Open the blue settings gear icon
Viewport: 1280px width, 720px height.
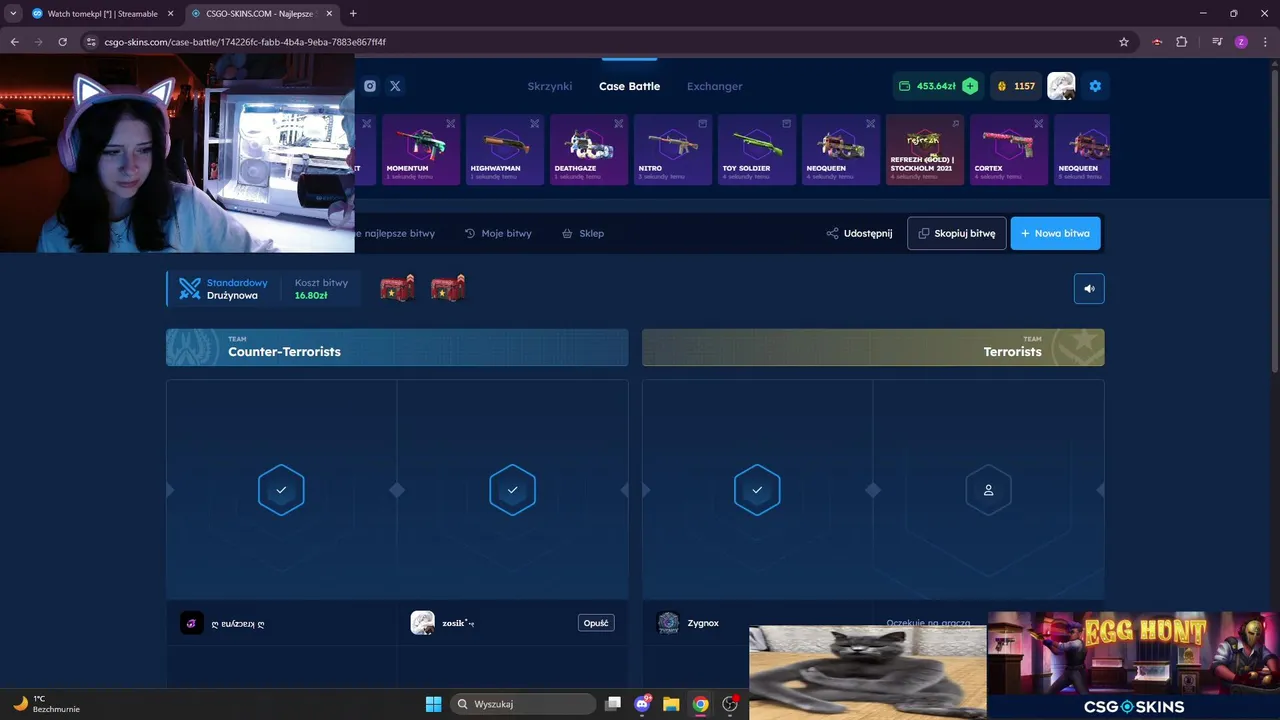coord(1095,86)
